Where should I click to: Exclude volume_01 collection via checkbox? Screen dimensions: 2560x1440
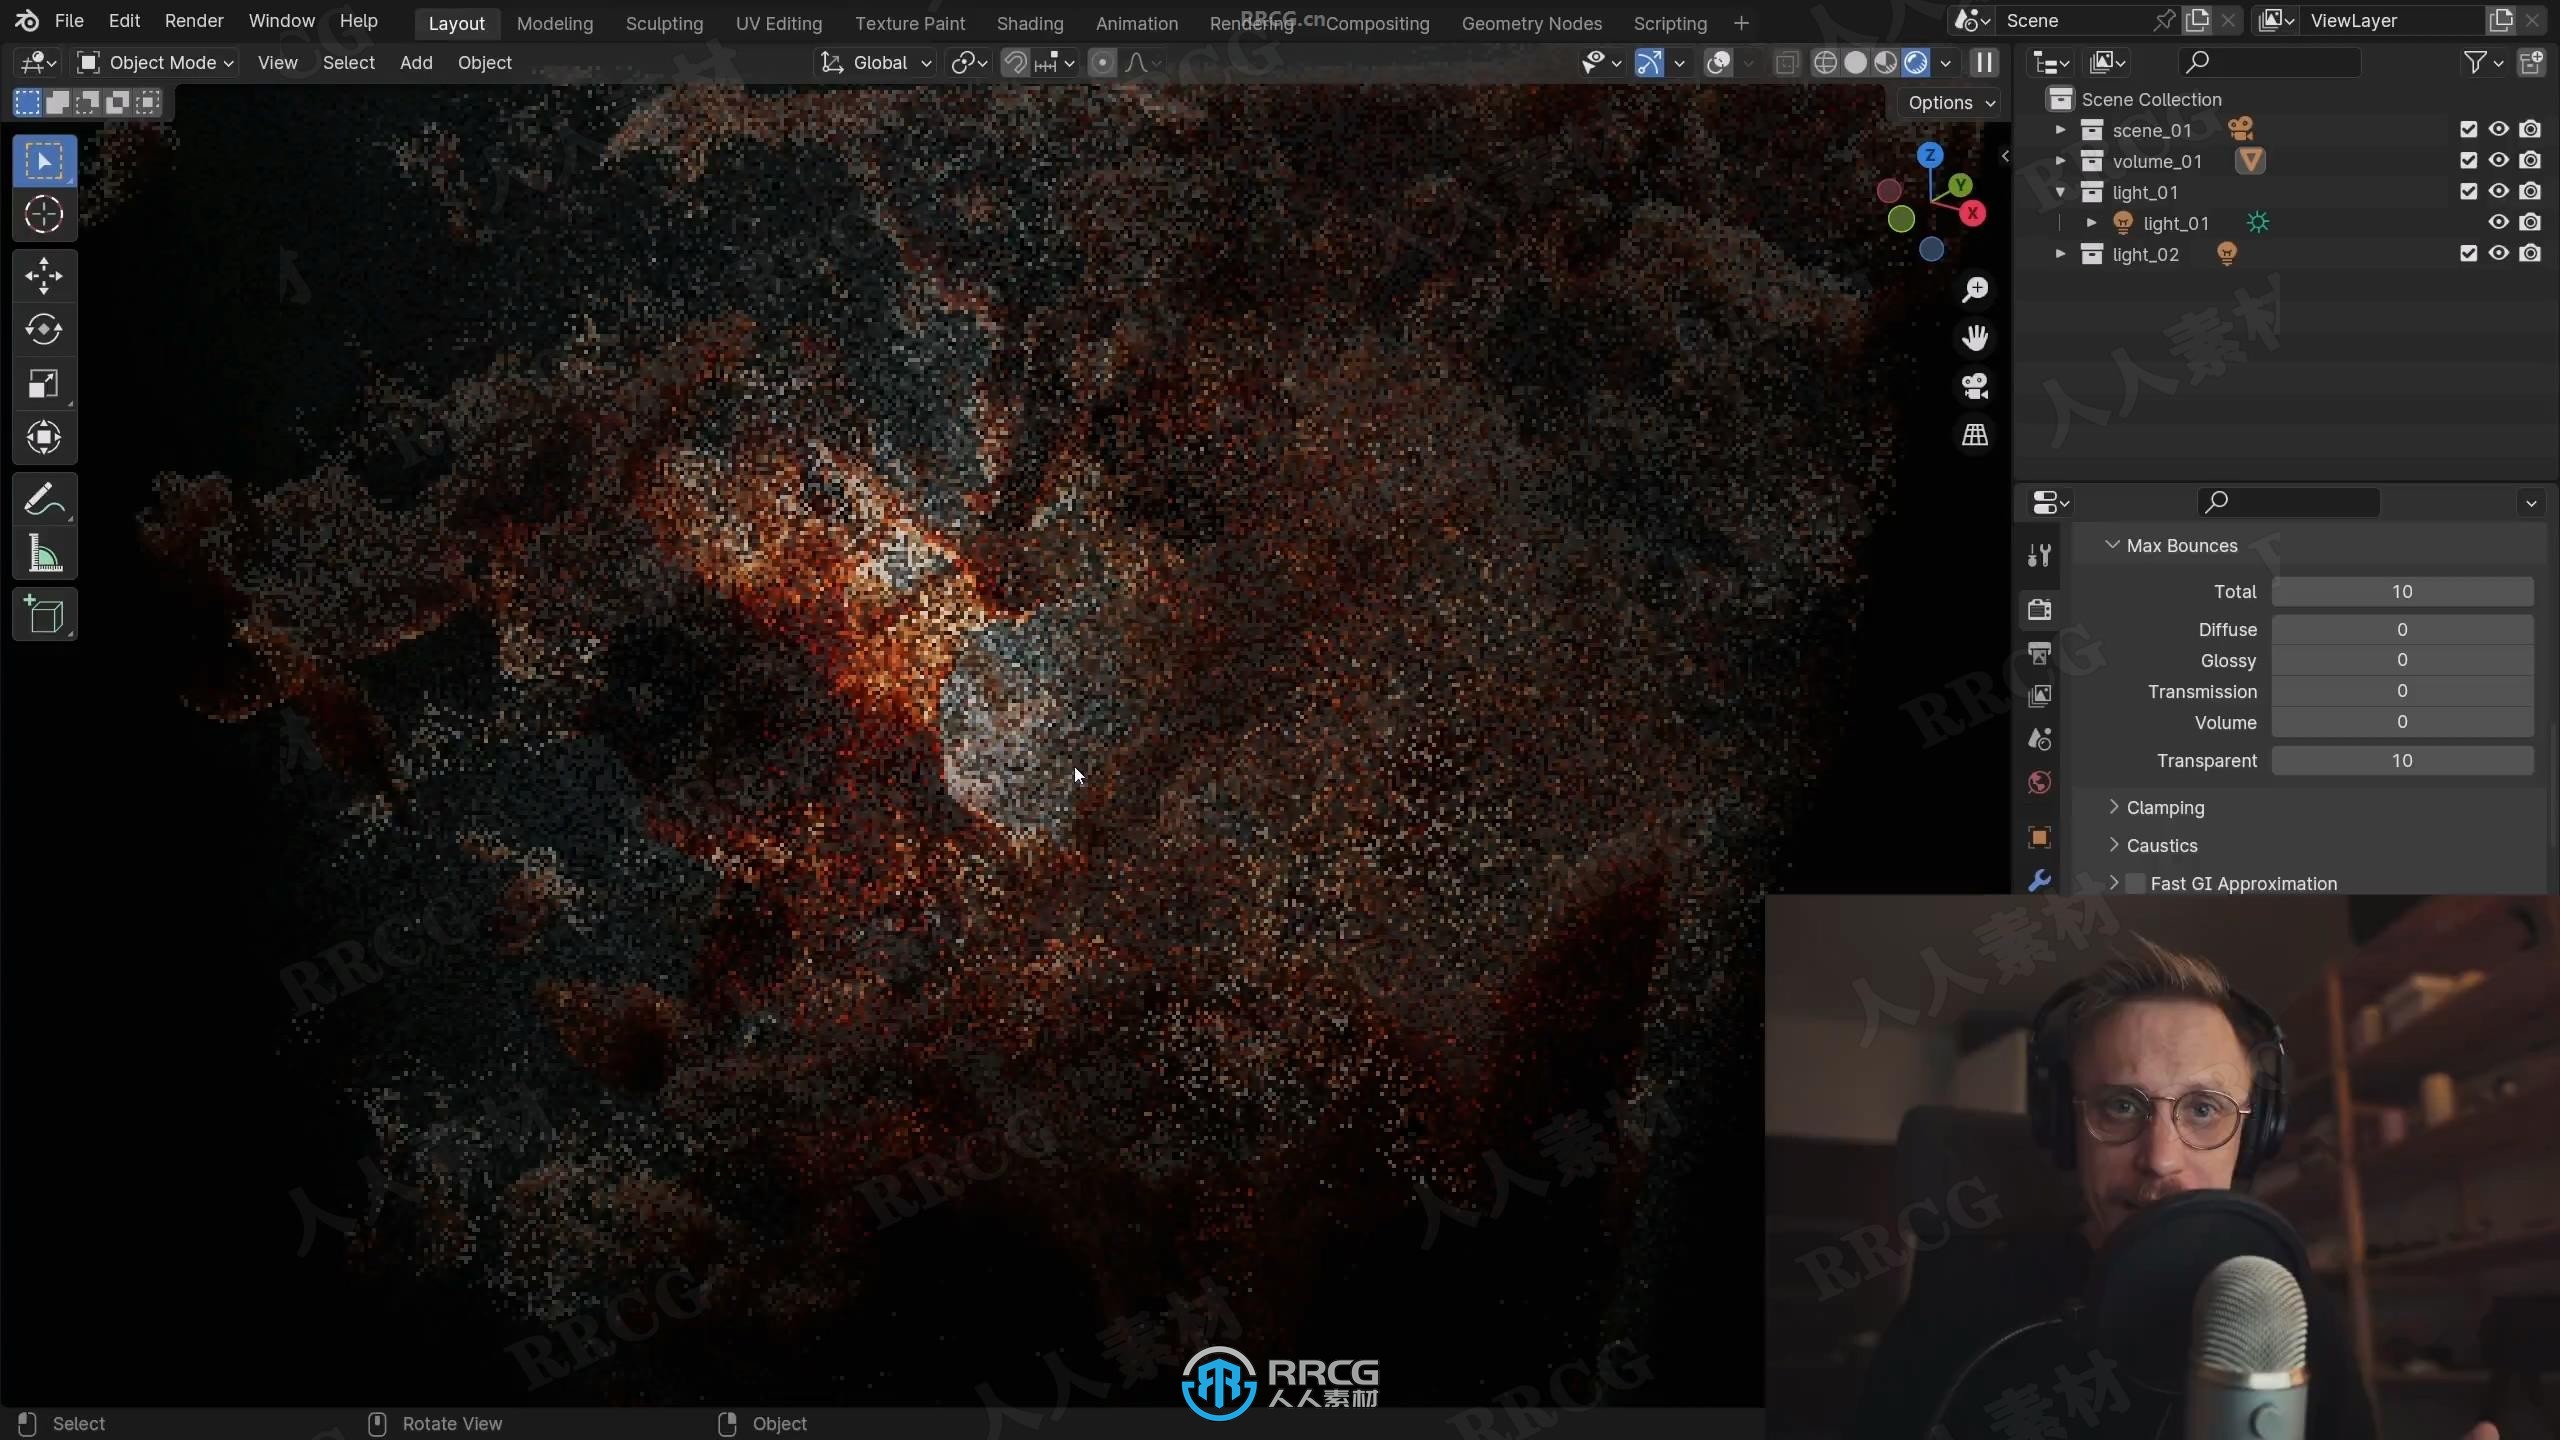point(2468,161)
